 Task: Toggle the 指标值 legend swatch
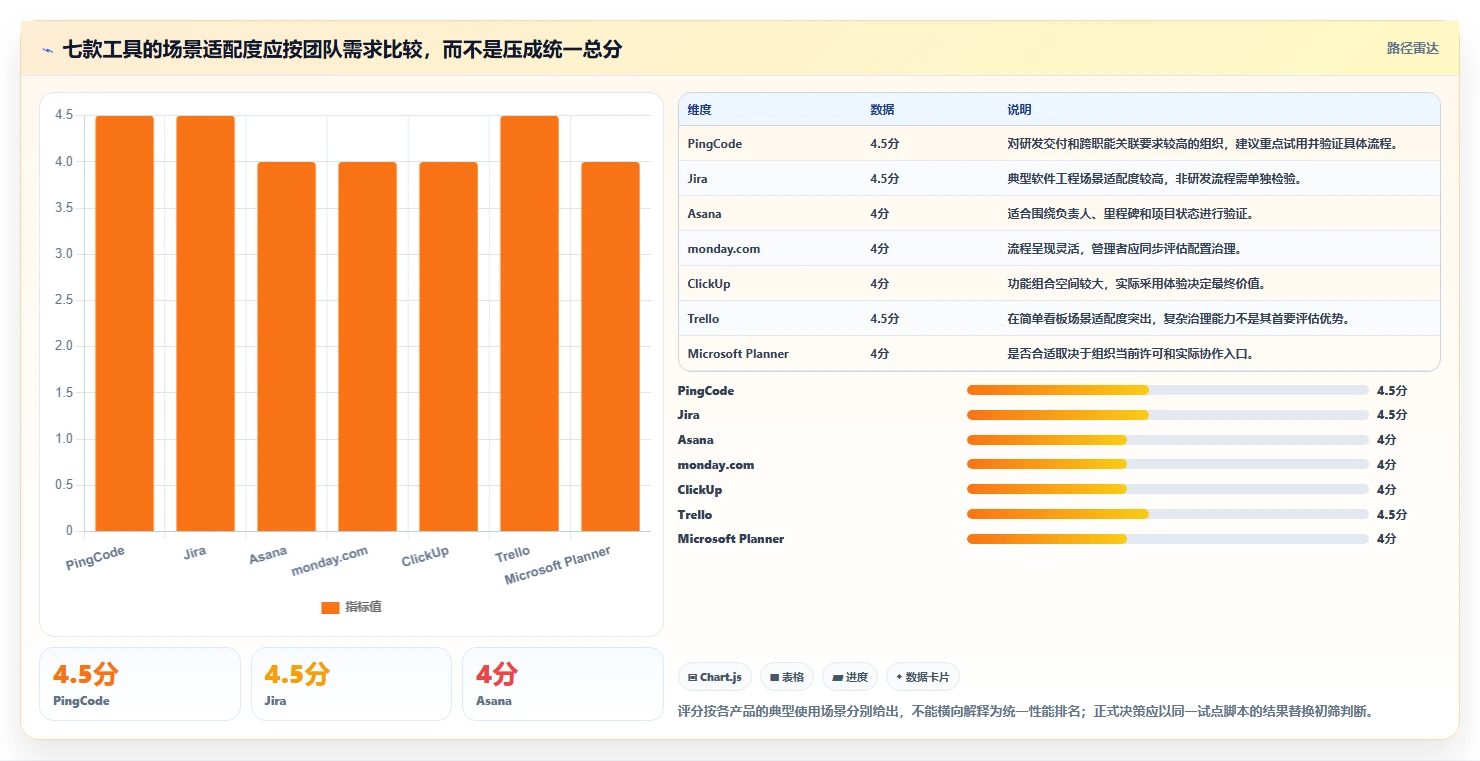point(330,607)
